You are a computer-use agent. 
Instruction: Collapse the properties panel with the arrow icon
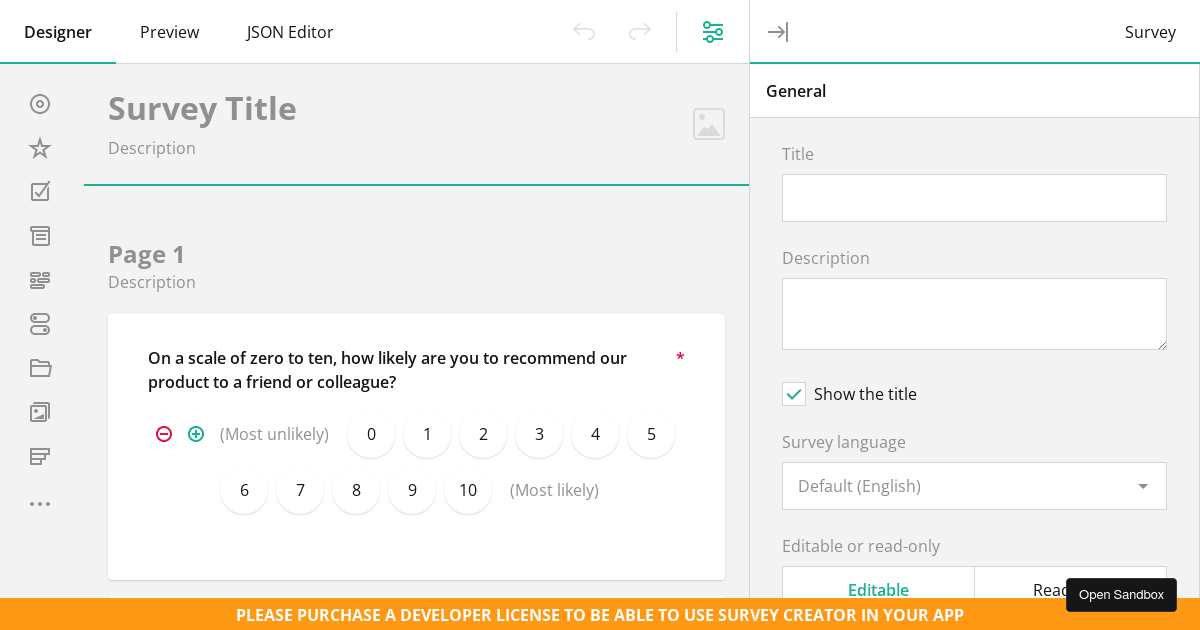[x=778, y=32]
